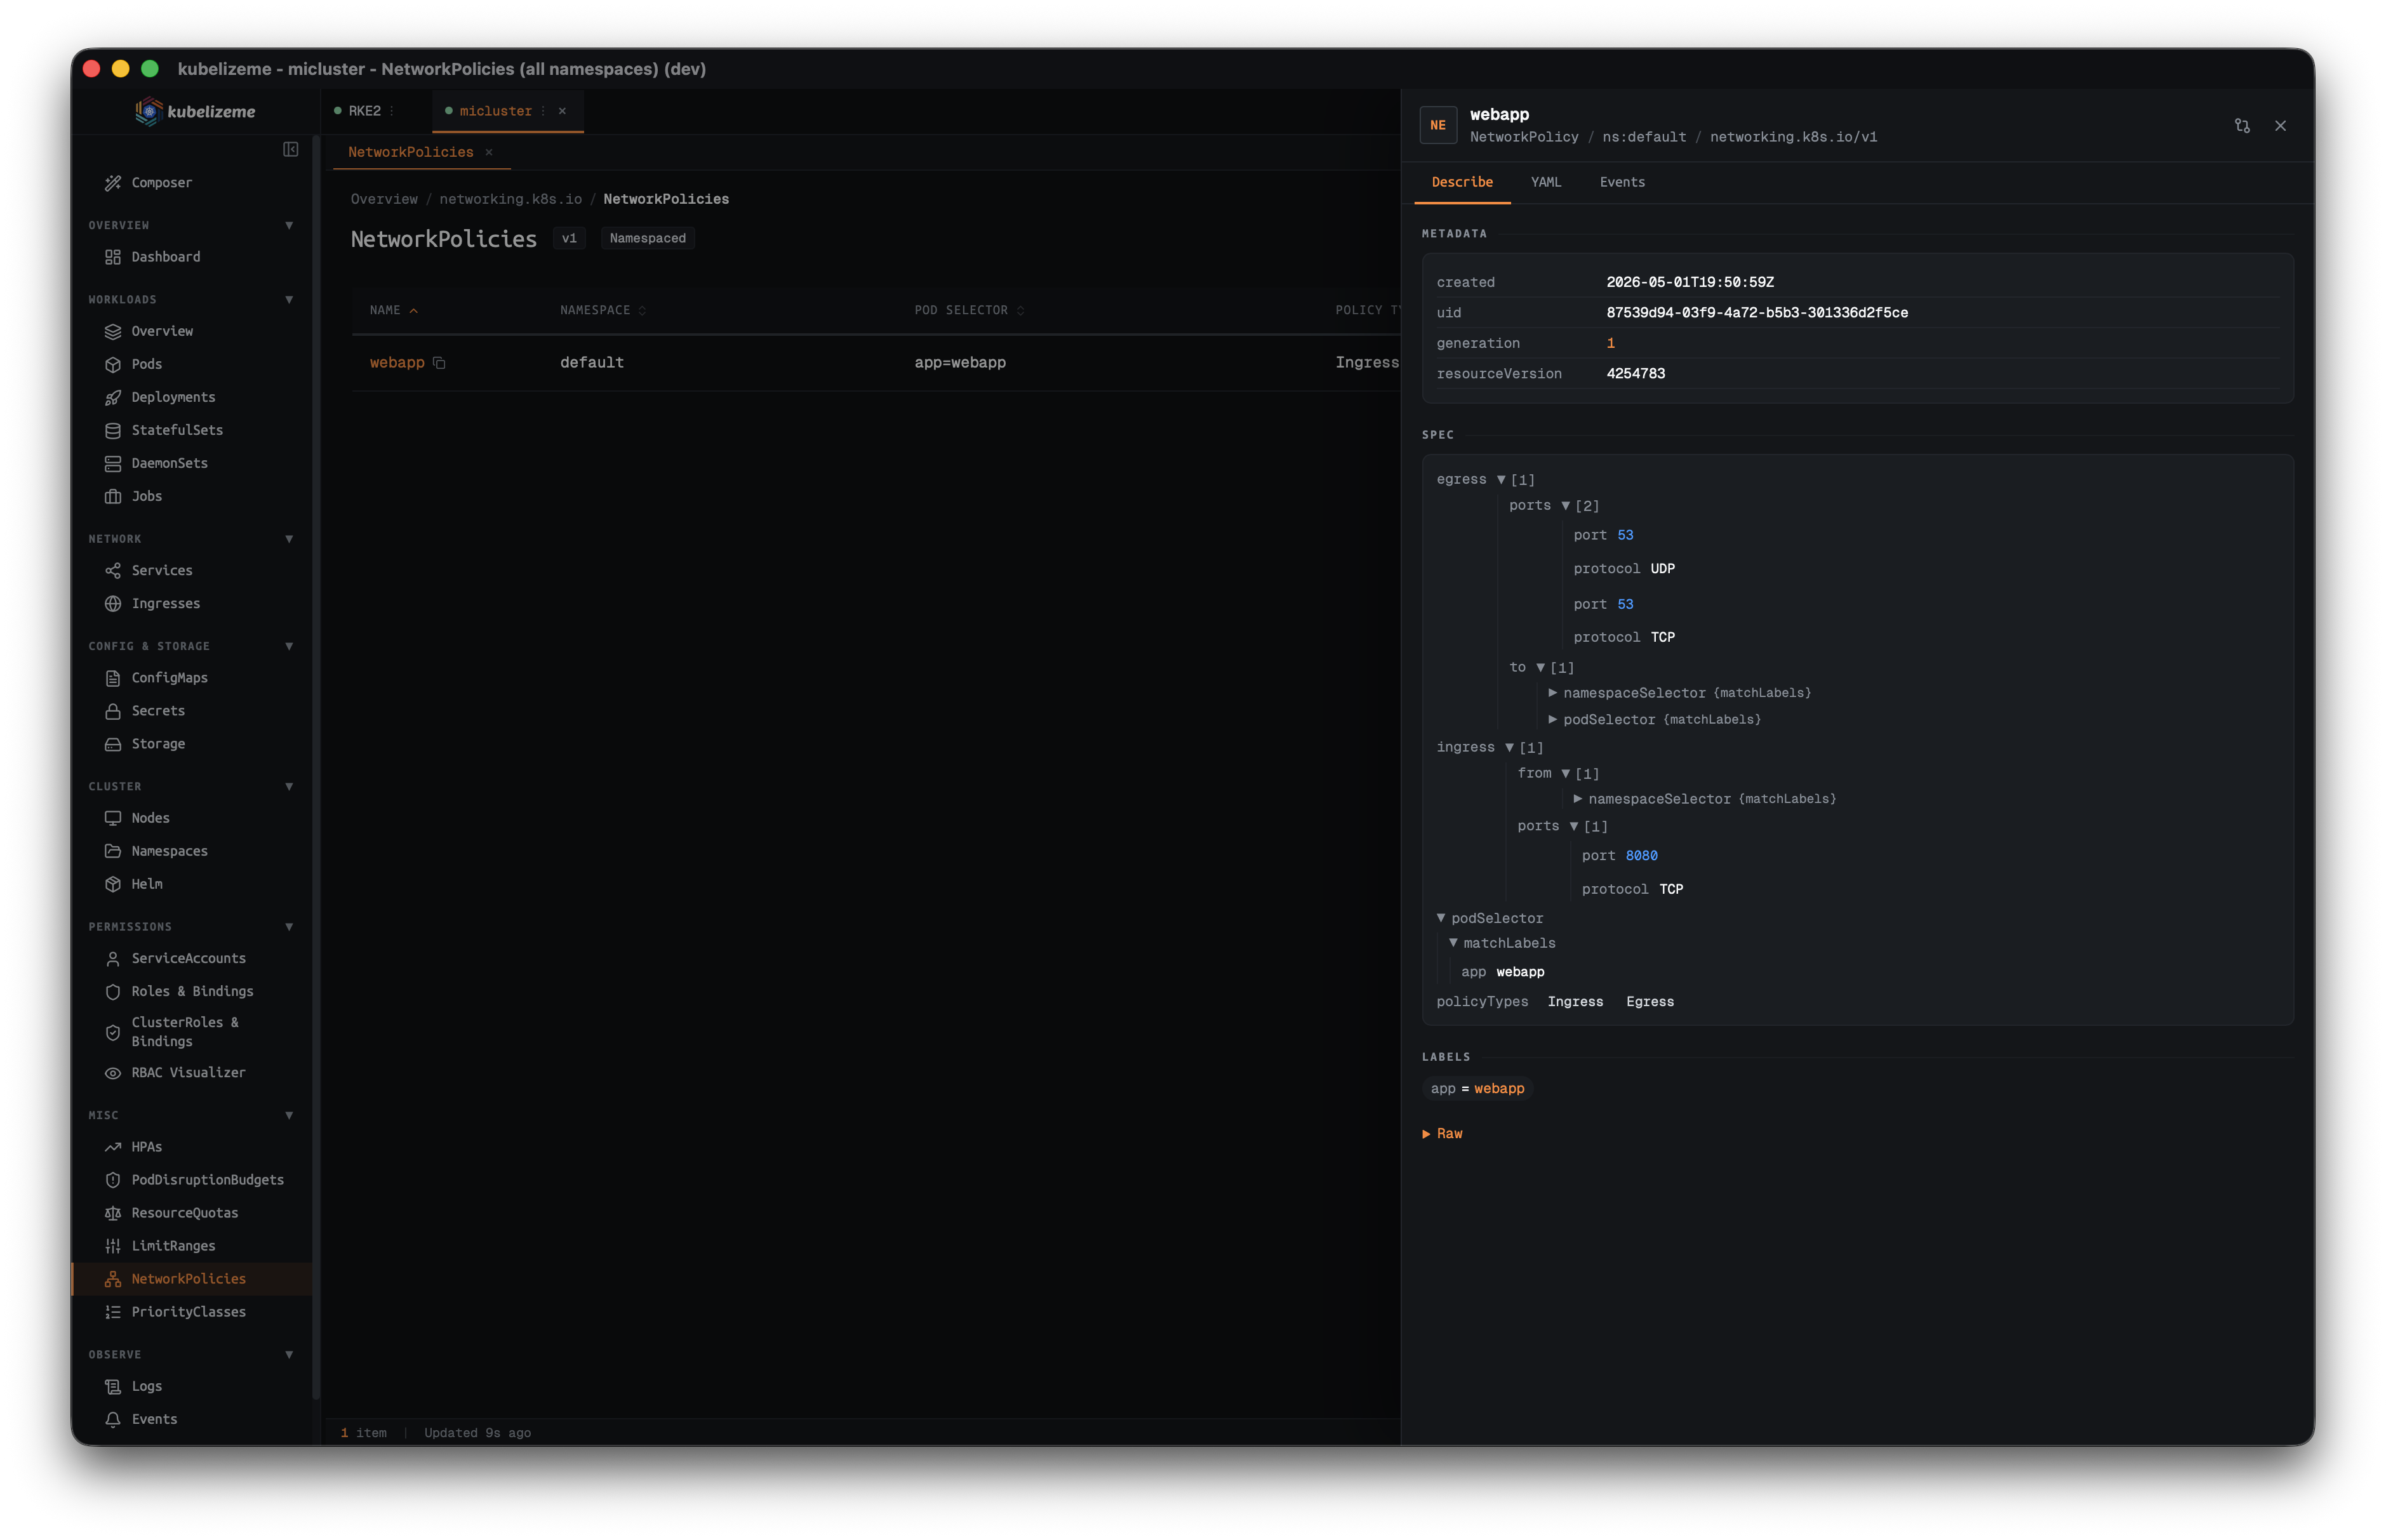Screen dimensions: 2386x1540
Task: Switch to the RKE2 cluster tab
Action: pos(365,111)
